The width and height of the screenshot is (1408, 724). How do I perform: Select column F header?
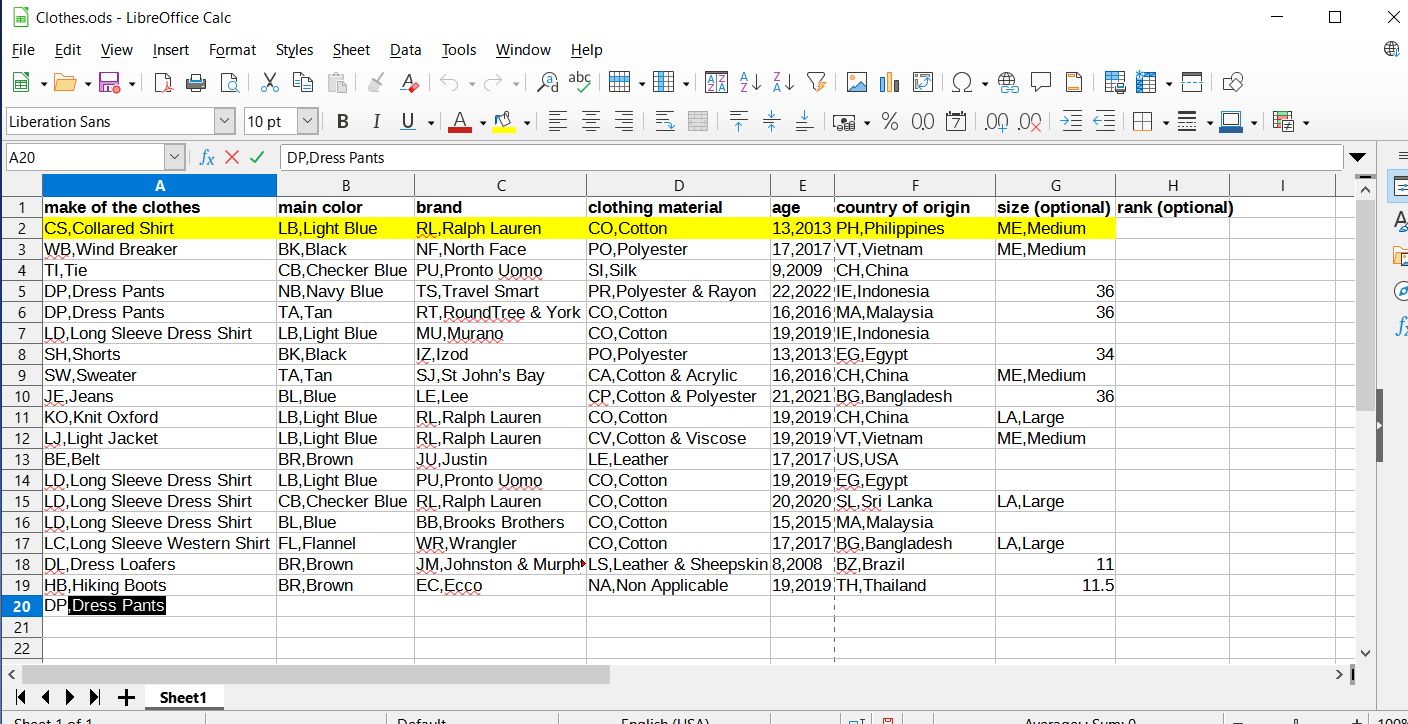tap(915, 185)
